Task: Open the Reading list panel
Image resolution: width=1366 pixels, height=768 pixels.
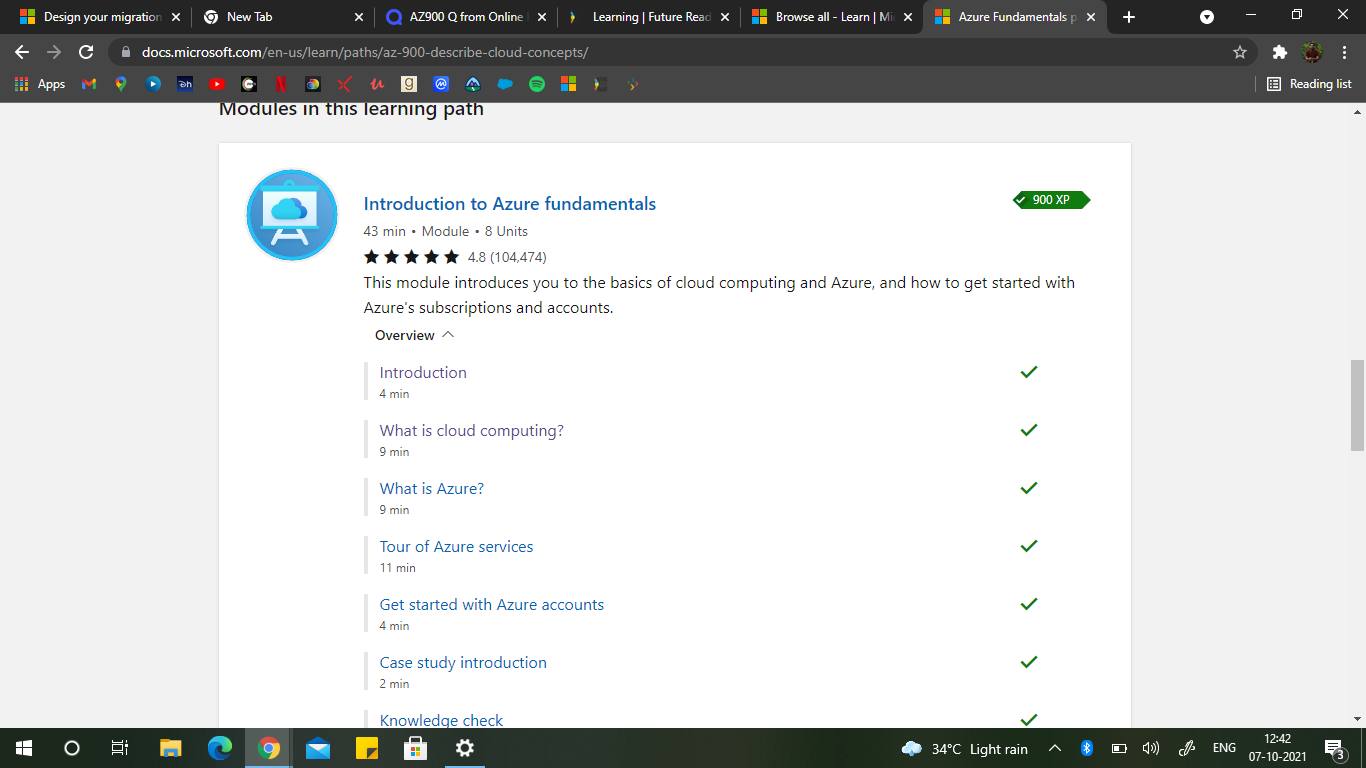Action: tap(1309, 84)
